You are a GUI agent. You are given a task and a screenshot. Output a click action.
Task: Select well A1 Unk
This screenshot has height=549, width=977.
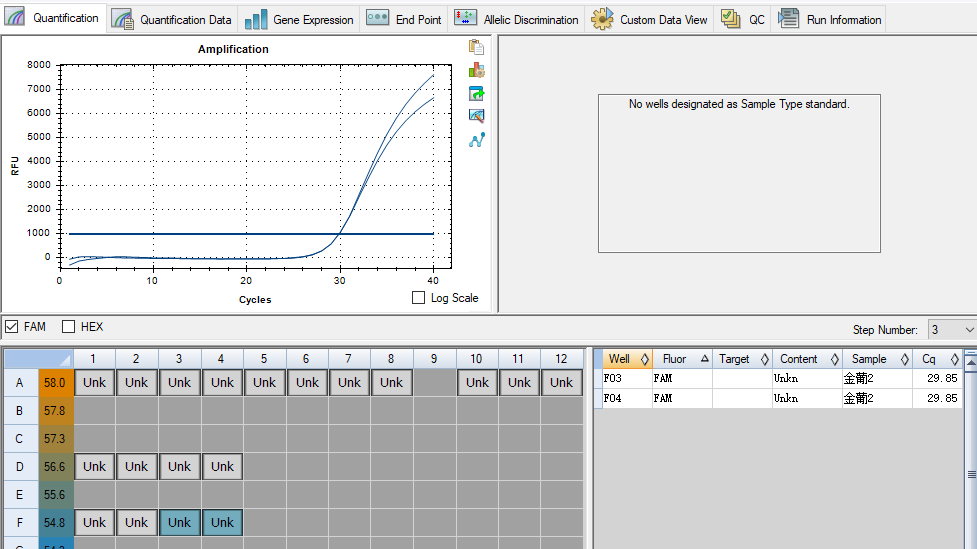coord(95,383)
